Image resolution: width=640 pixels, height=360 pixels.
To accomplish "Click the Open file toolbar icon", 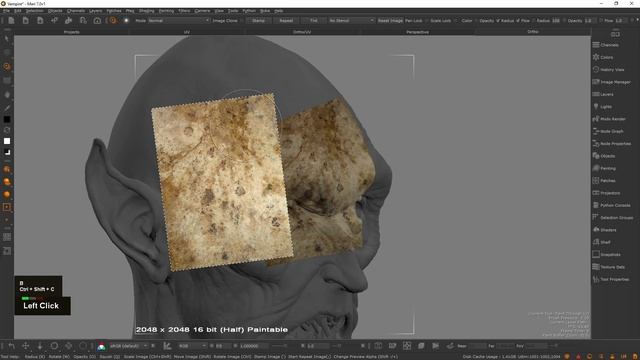I will (25, 20).
